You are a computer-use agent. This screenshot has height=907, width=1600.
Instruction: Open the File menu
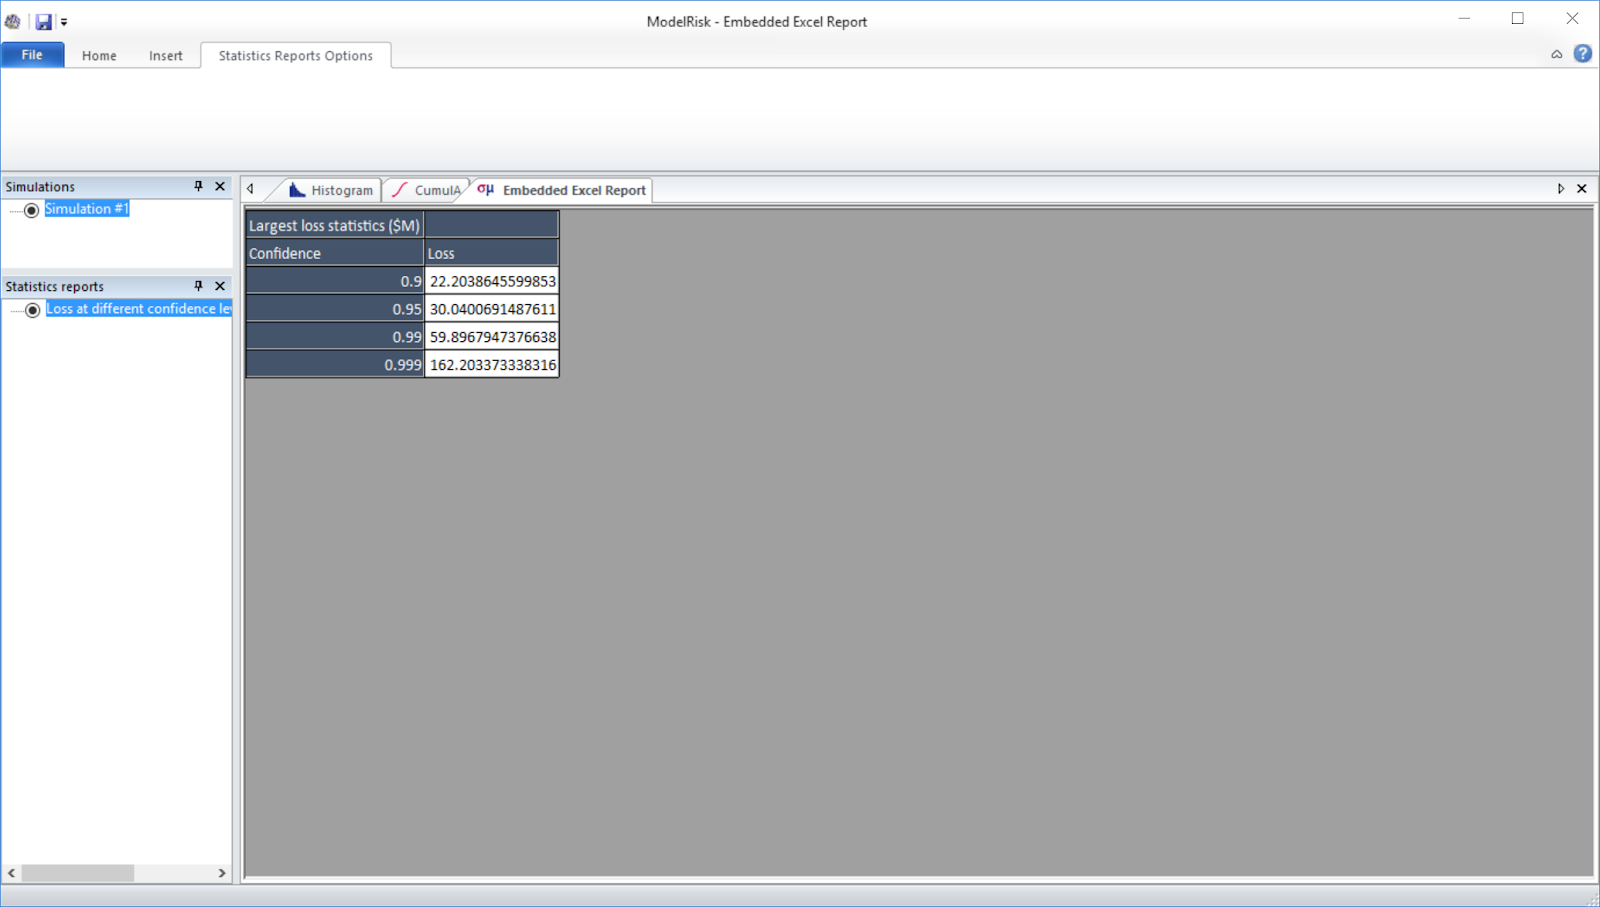tap(32, 54)
